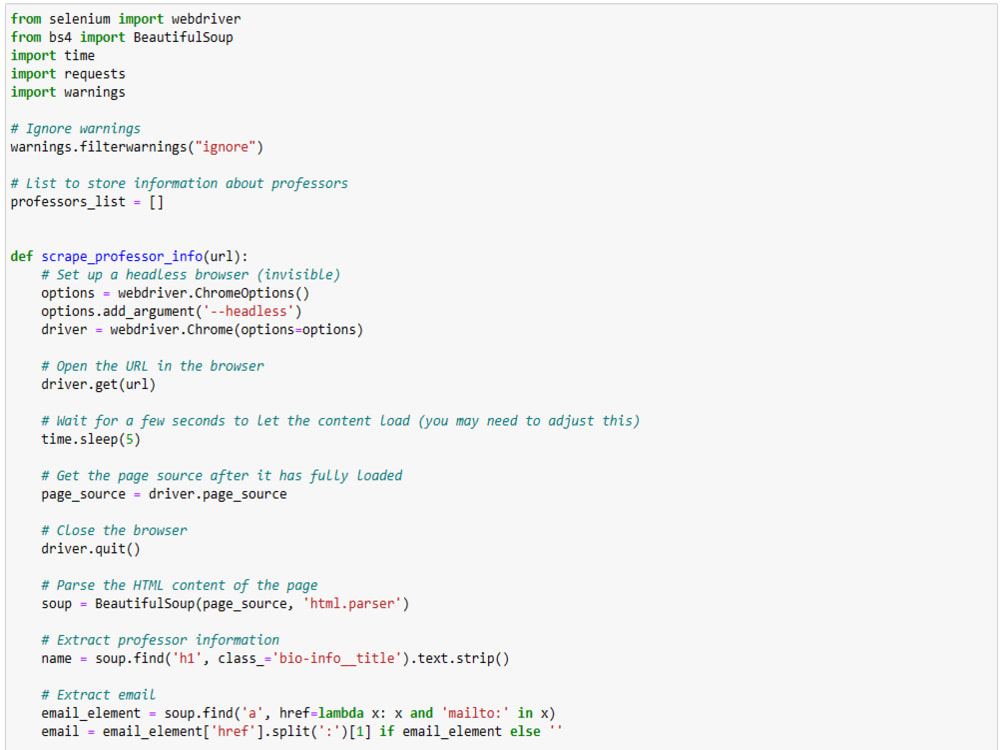Click the 'name = soup.find('h1'...' line
Viewport: 1000px width, 750px height.
click(276, 659)
